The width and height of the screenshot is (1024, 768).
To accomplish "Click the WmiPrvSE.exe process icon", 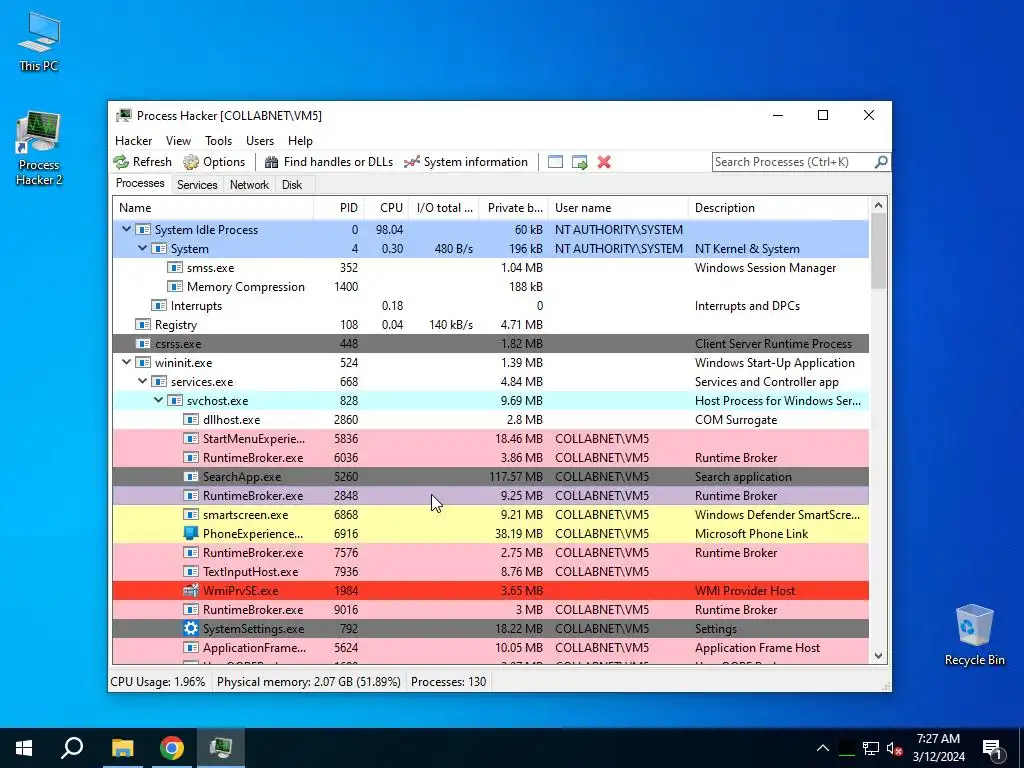I will click(x=191, y=590).
